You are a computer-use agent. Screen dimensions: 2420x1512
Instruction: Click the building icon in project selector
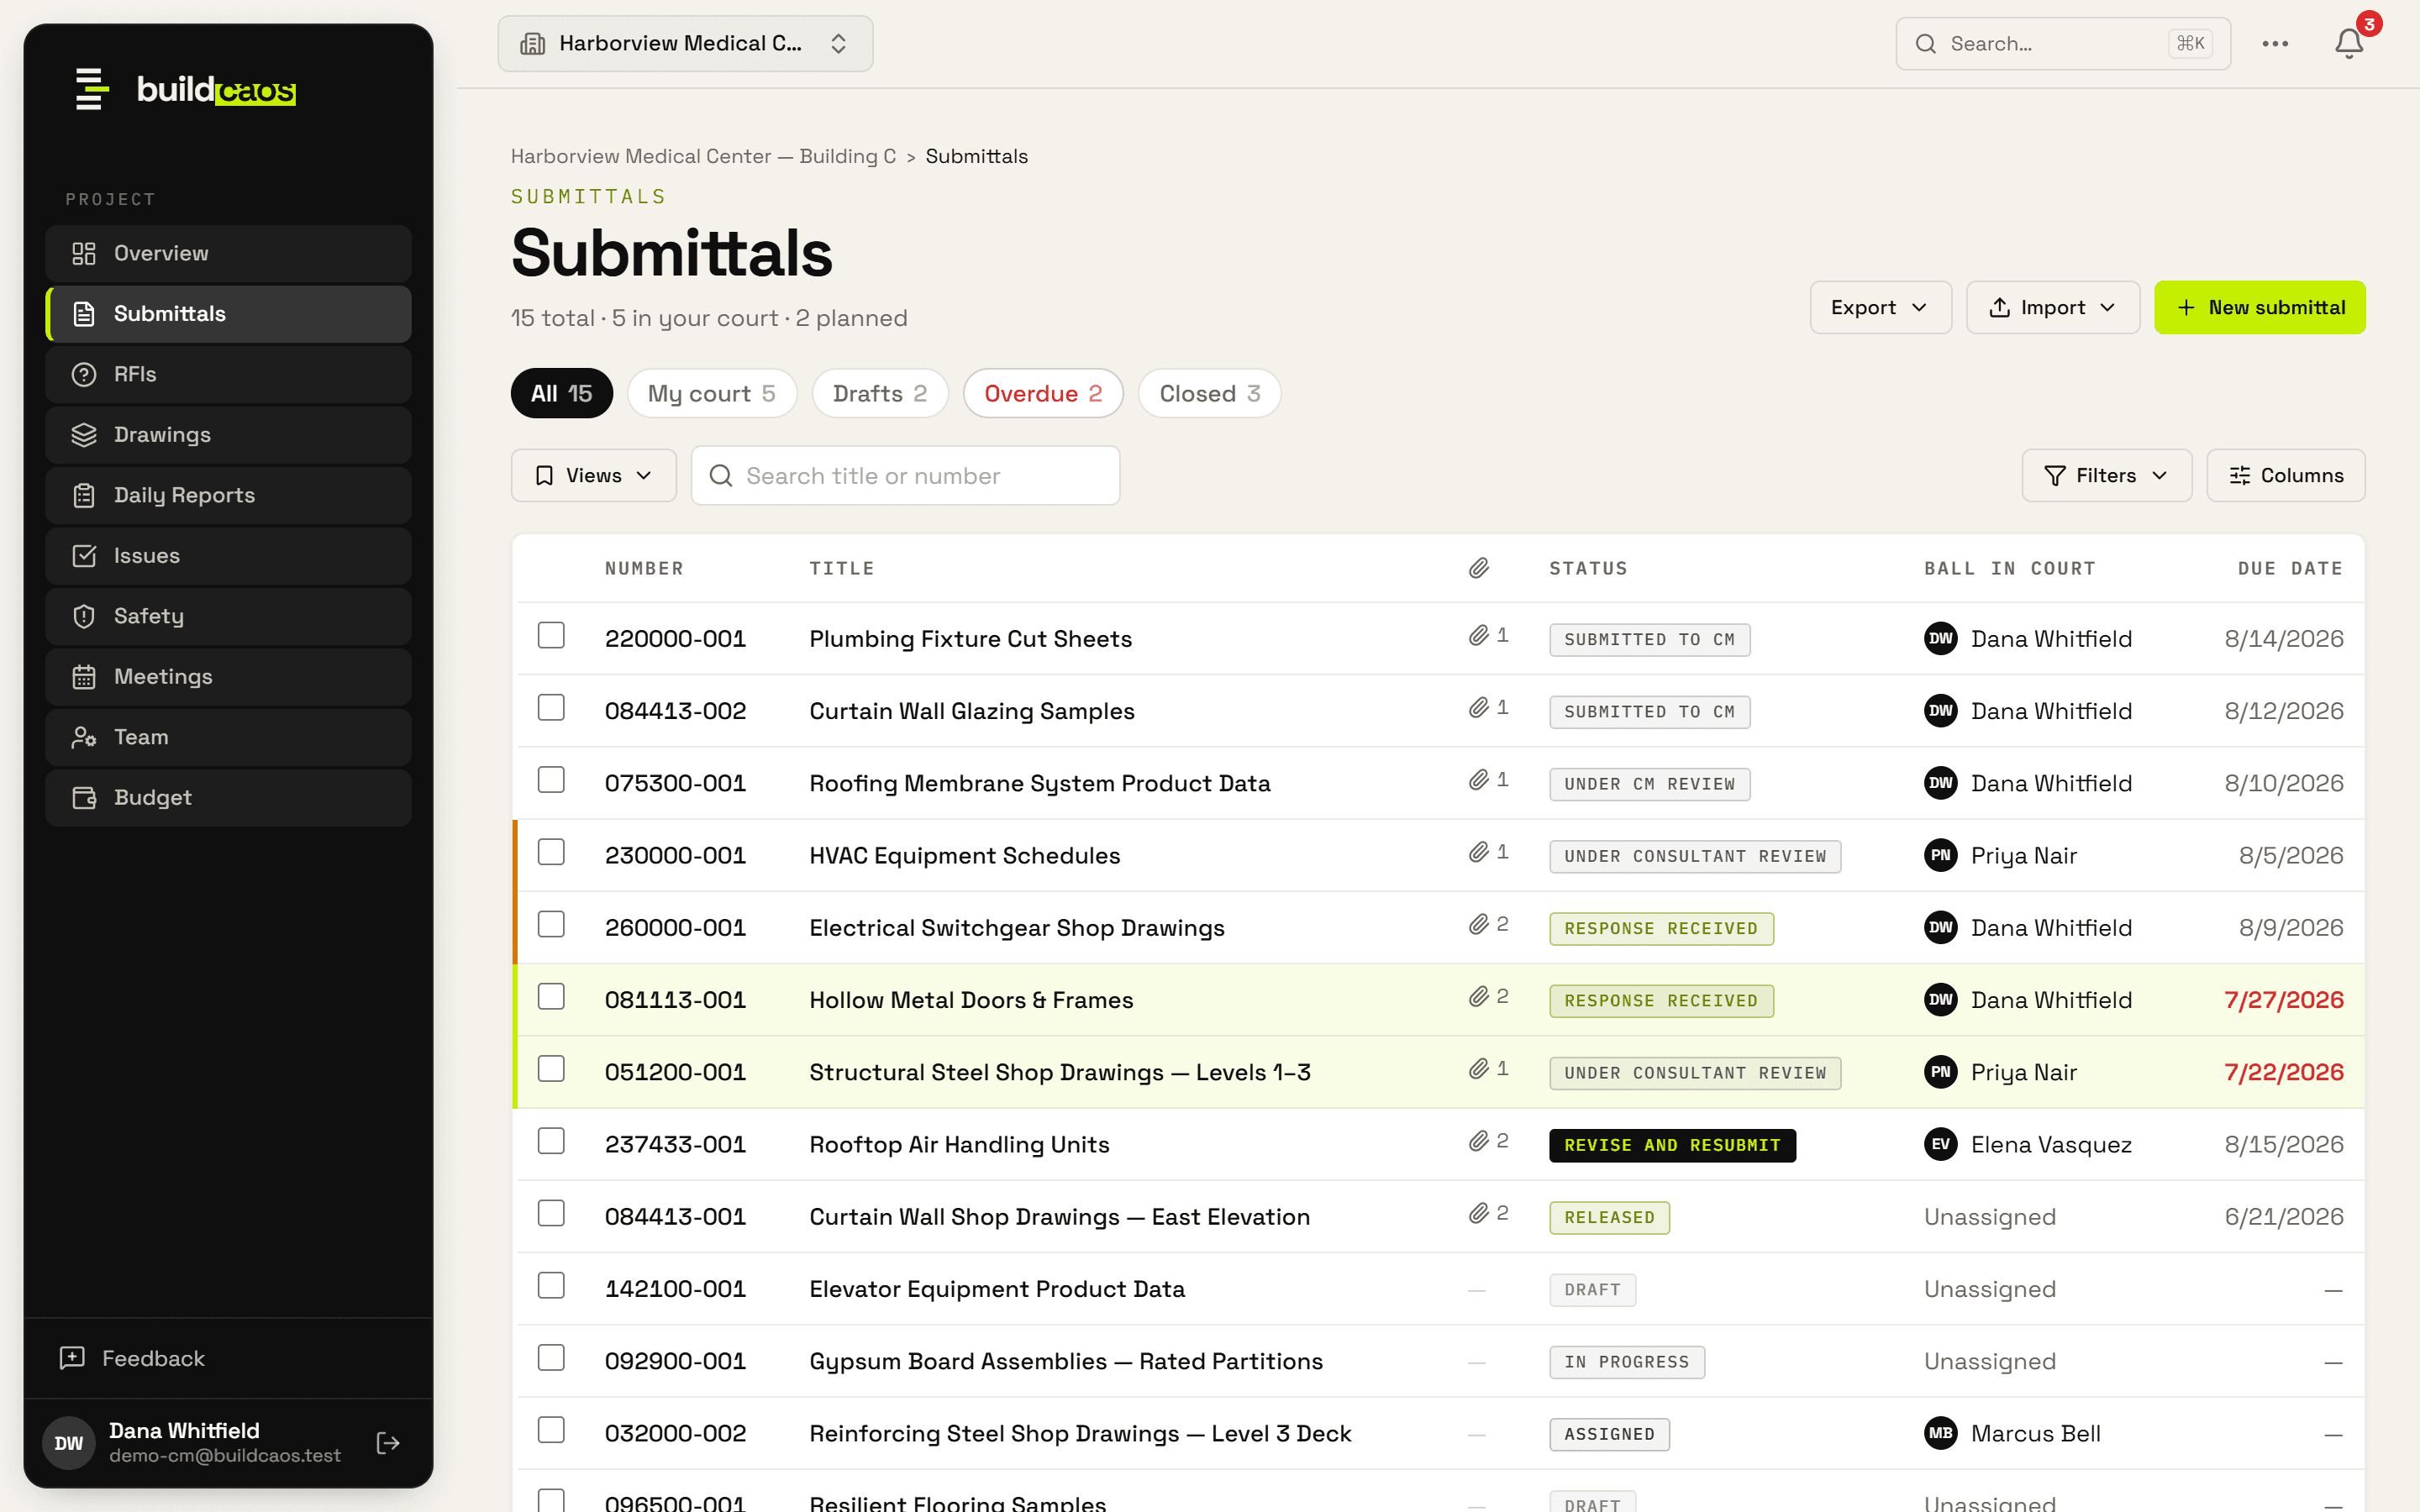pyautogui.click(x=533, y=44)
